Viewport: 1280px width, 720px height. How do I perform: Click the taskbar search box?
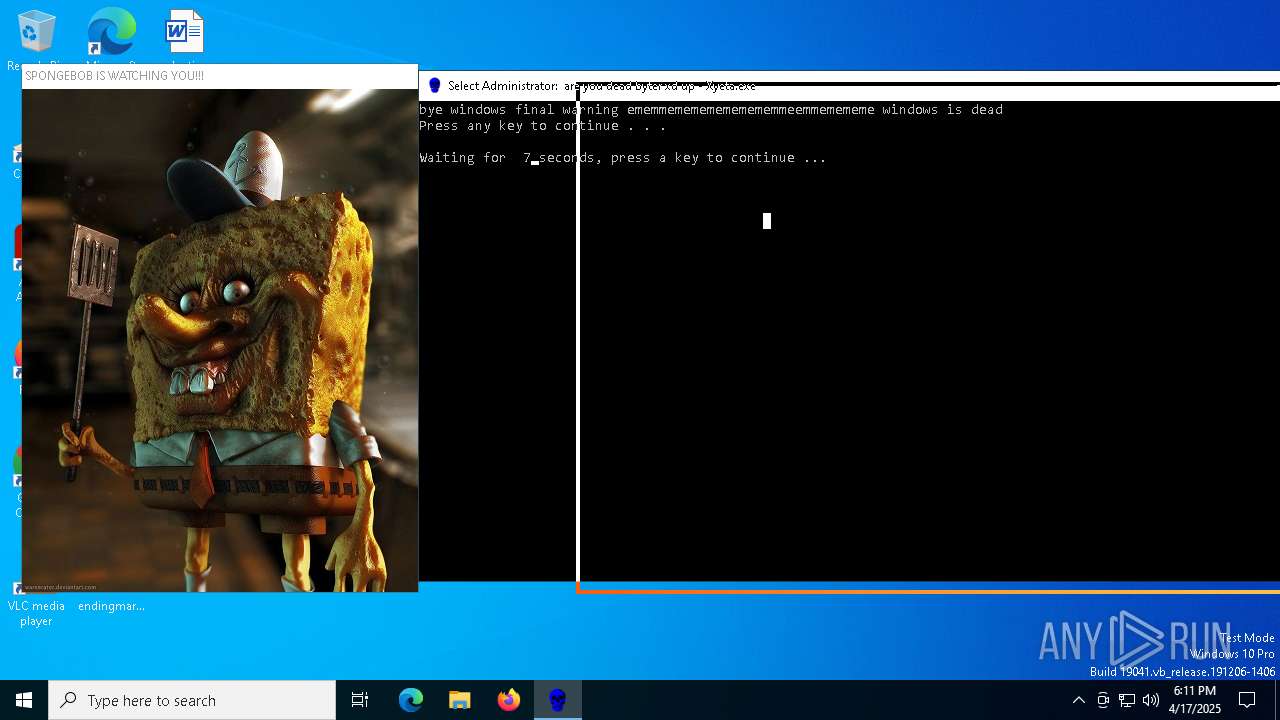(192, 700)
